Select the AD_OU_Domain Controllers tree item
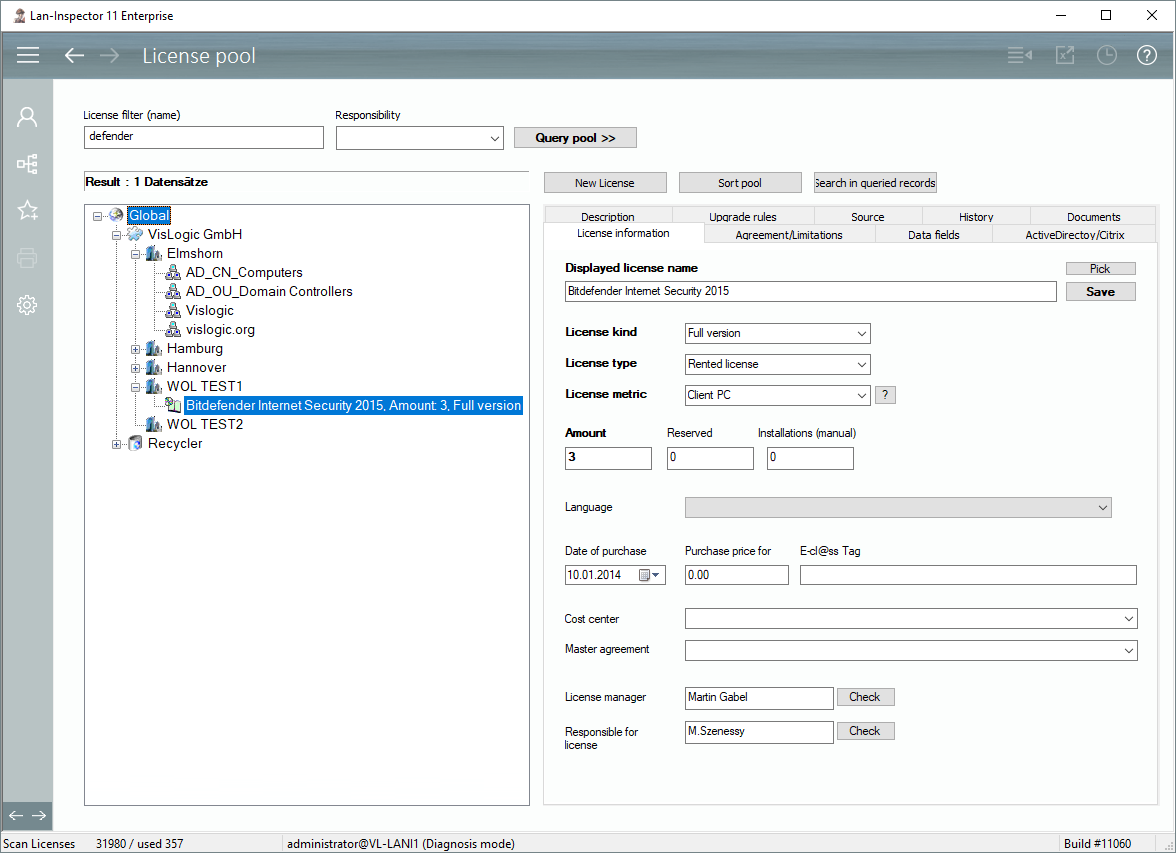The height and width of the screenshot is (853, 1176). pos(269,291)
